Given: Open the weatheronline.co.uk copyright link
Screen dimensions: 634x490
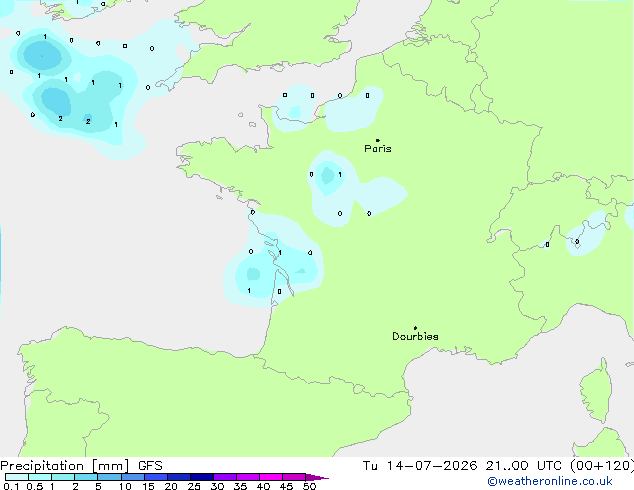Looking at the screenshot, I should click(550, 481).
